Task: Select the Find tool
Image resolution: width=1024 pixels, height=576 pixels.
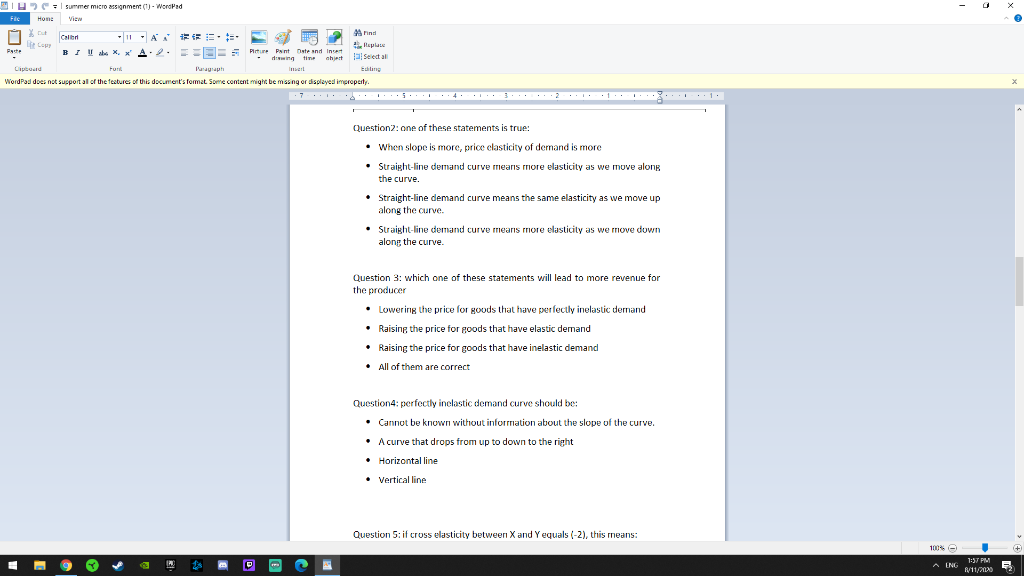Action: pyautogui.click(x=366, y=33)
